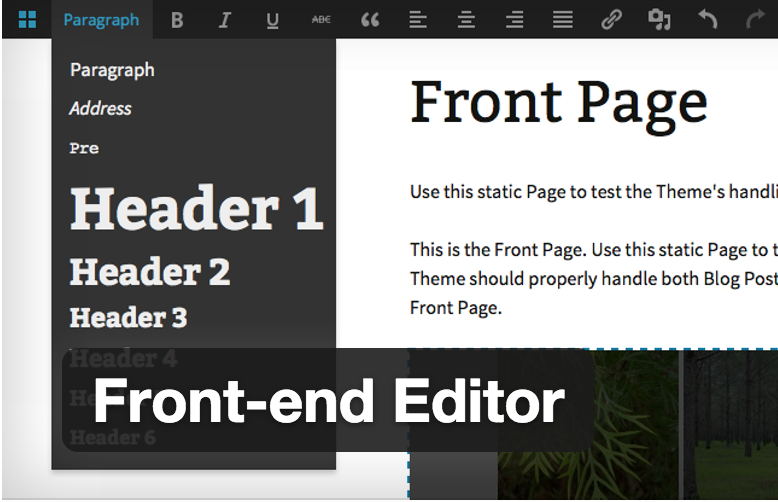The width and height of the screenshot is (778, 502).
Task: Open the Paragraph format dropdown
Action: [101, 20]
